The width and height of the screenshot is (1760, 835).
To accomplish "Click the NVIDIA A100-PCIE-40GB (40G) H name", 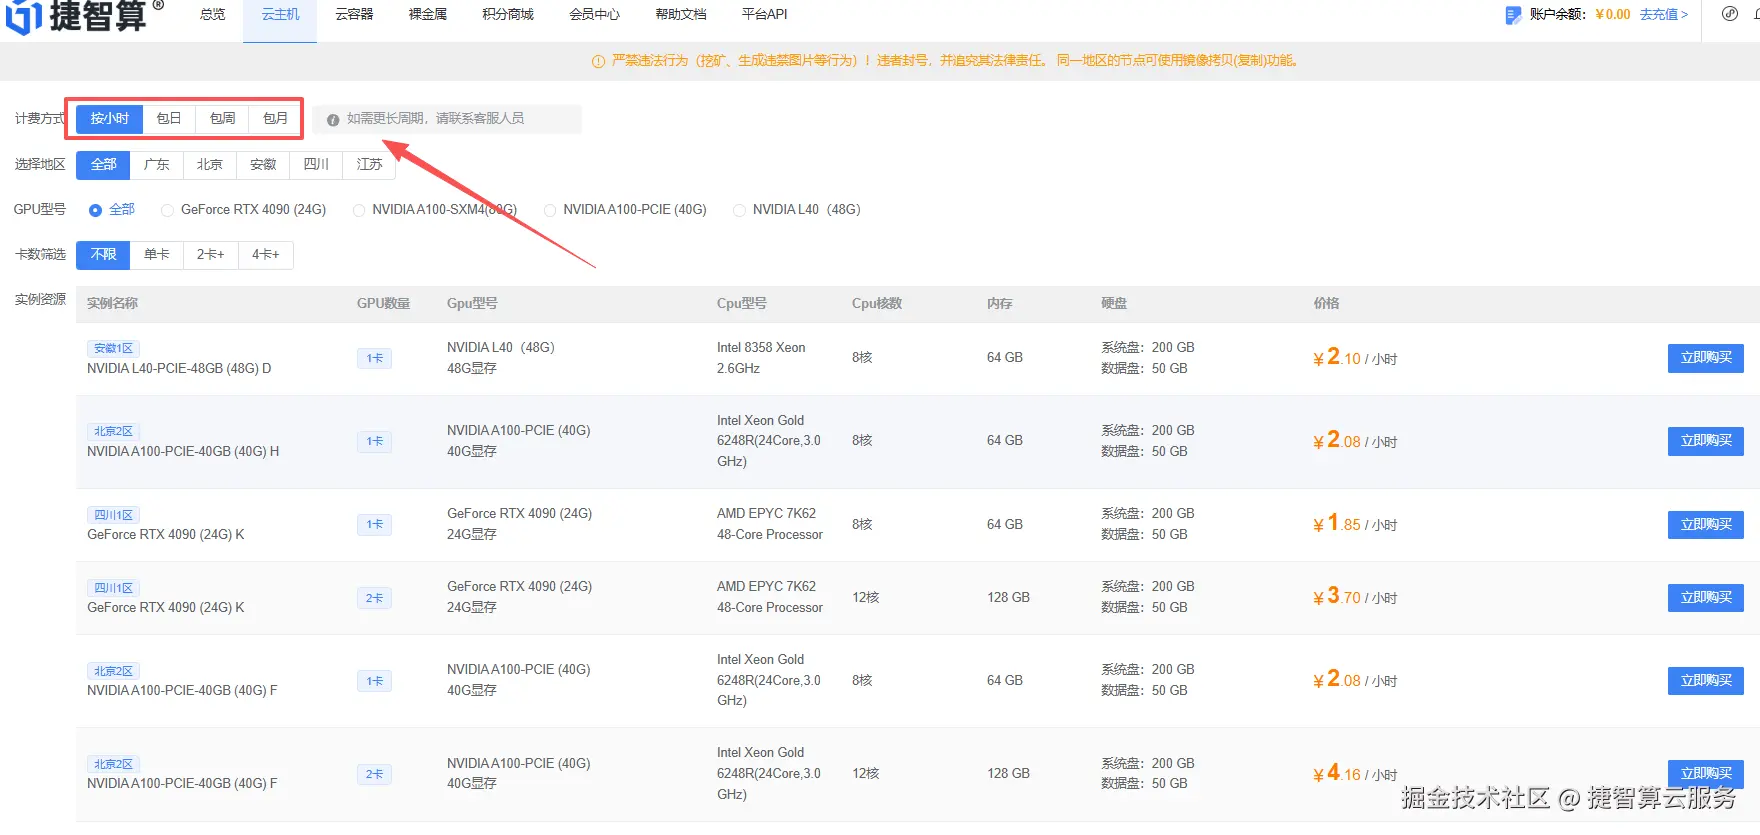I will [x=183, y=452].
